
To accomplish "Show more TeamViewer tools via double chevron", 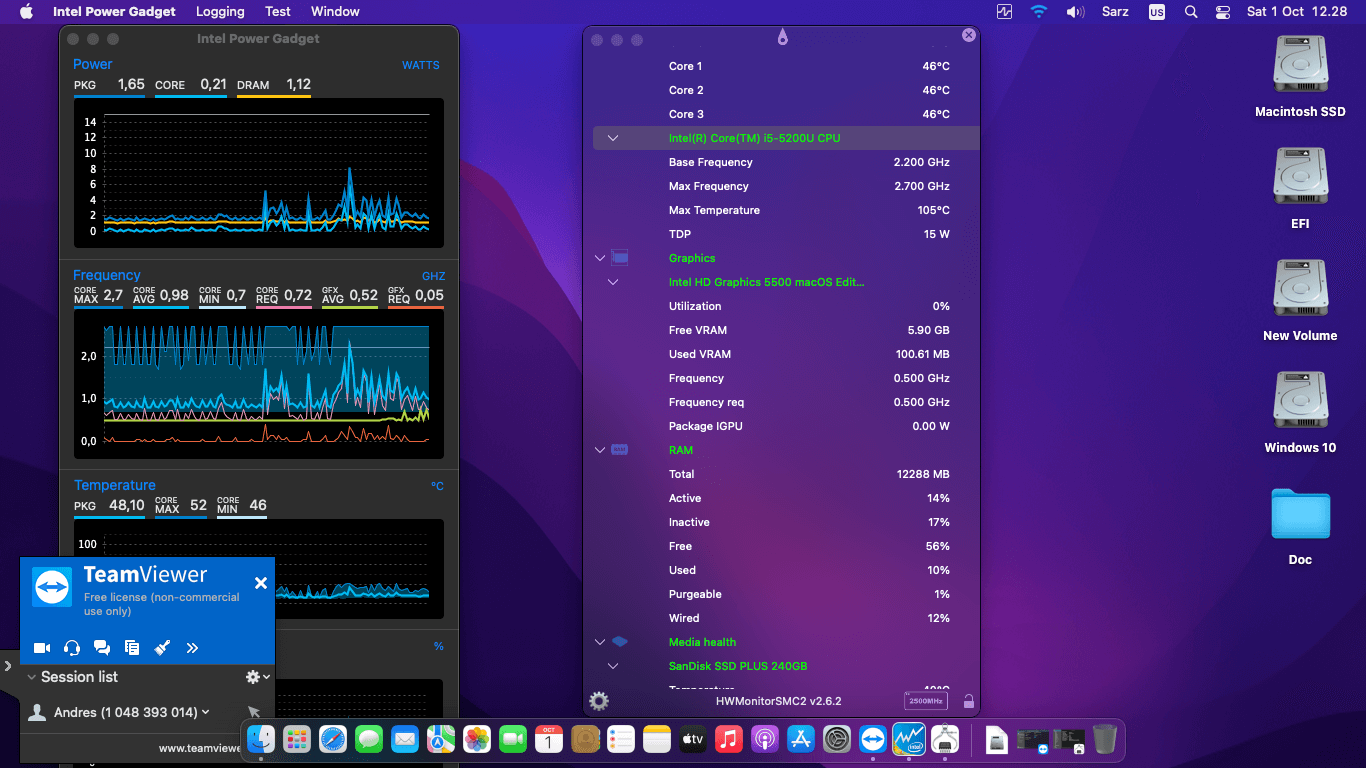I will tap(192, 648).
